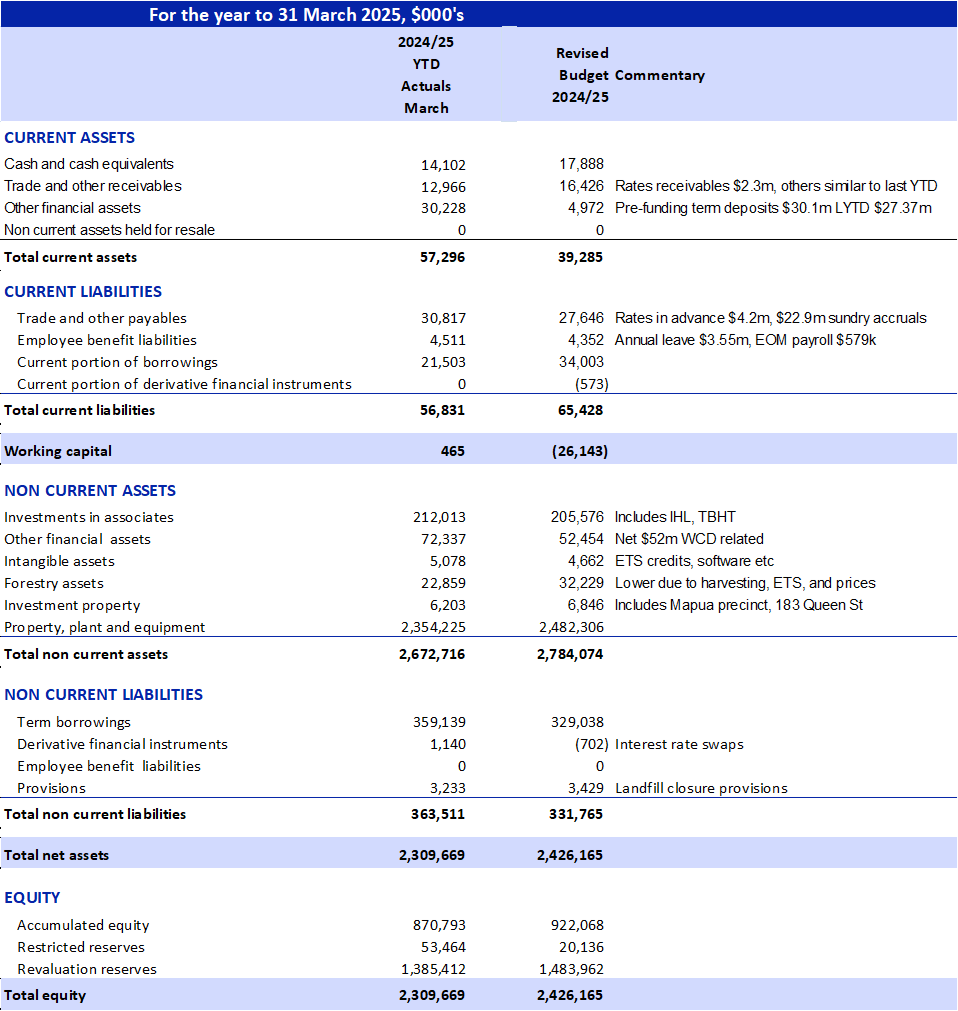Click total current liabilities actual 56,831
Viewport: 958px width, 1011px height.
point(442,410)
